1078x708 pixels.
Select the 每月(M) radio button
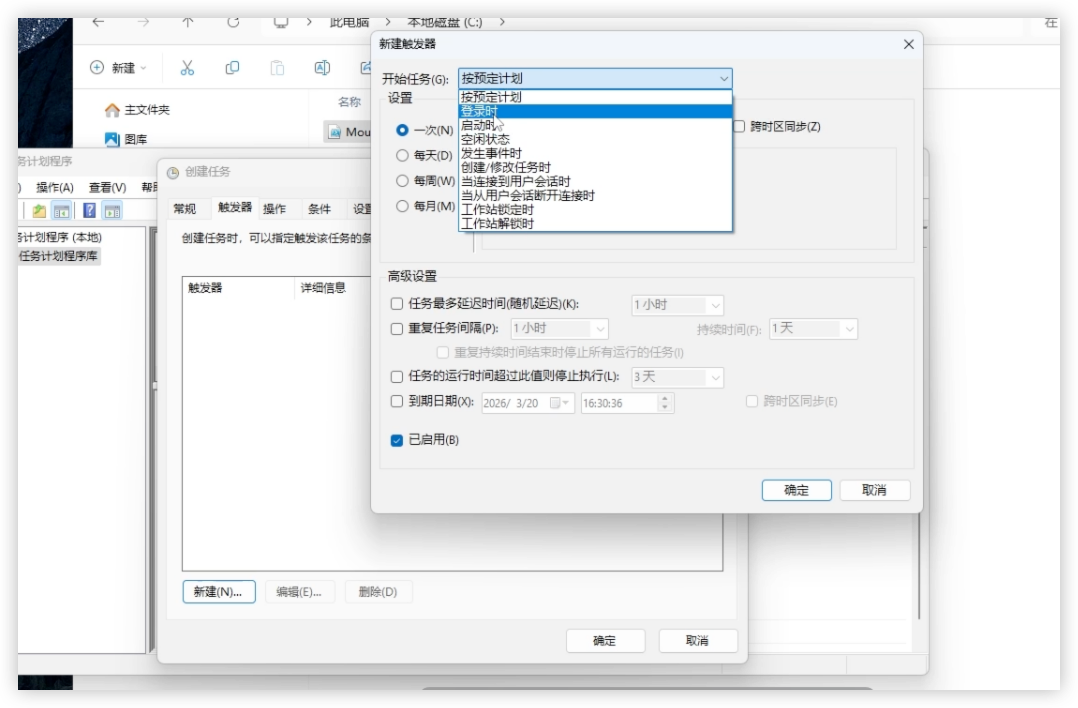point(403,206)
